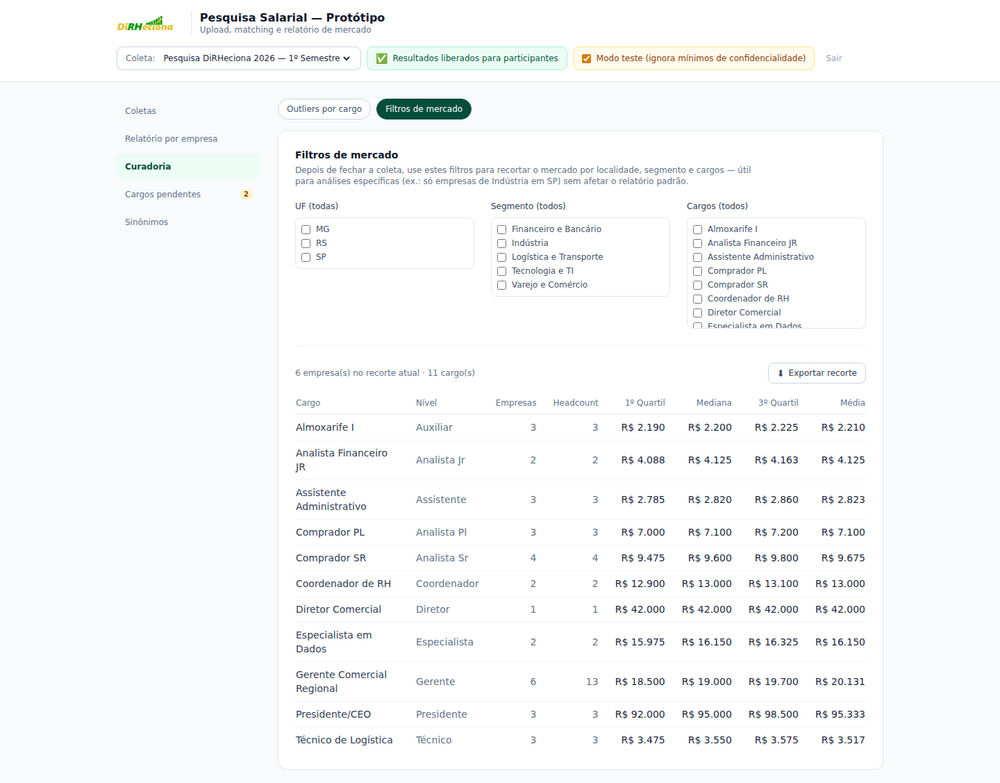Click the R$ 95.333 average value
The width and height of the screenshot is (1000, 783).
coord(840,715)
